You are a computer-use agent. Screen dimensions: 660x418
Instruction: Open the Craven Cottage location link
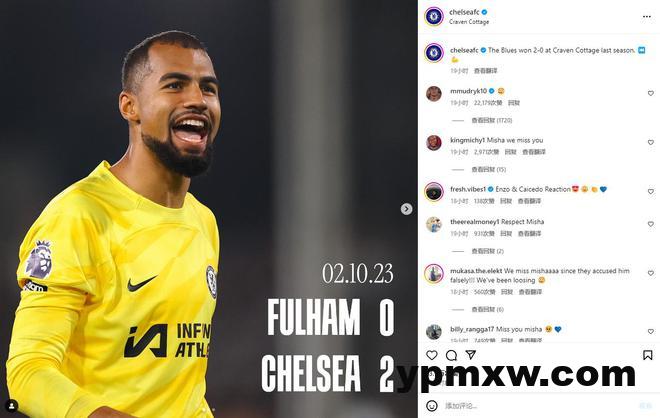(469, 22)
